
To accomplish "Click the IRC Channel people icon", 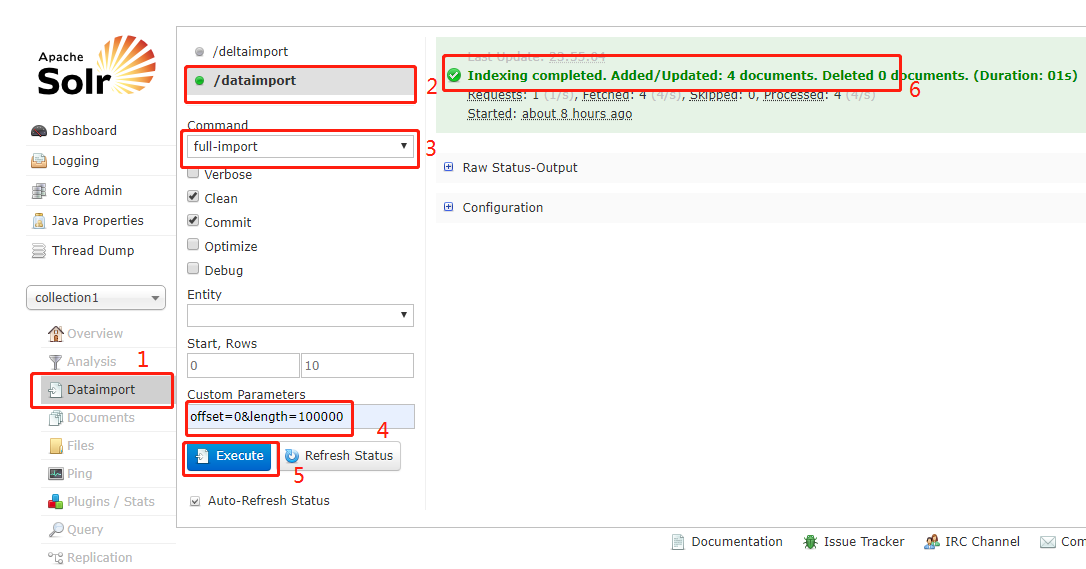I will pyautogui.click(x=932, y=542).
